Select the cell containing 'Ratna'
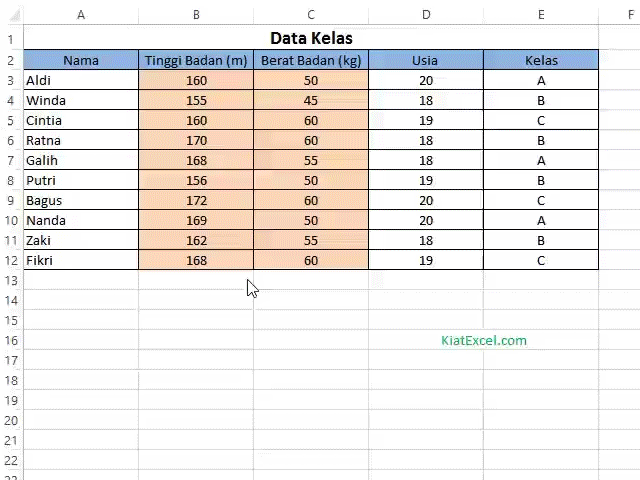 point(81,140)
